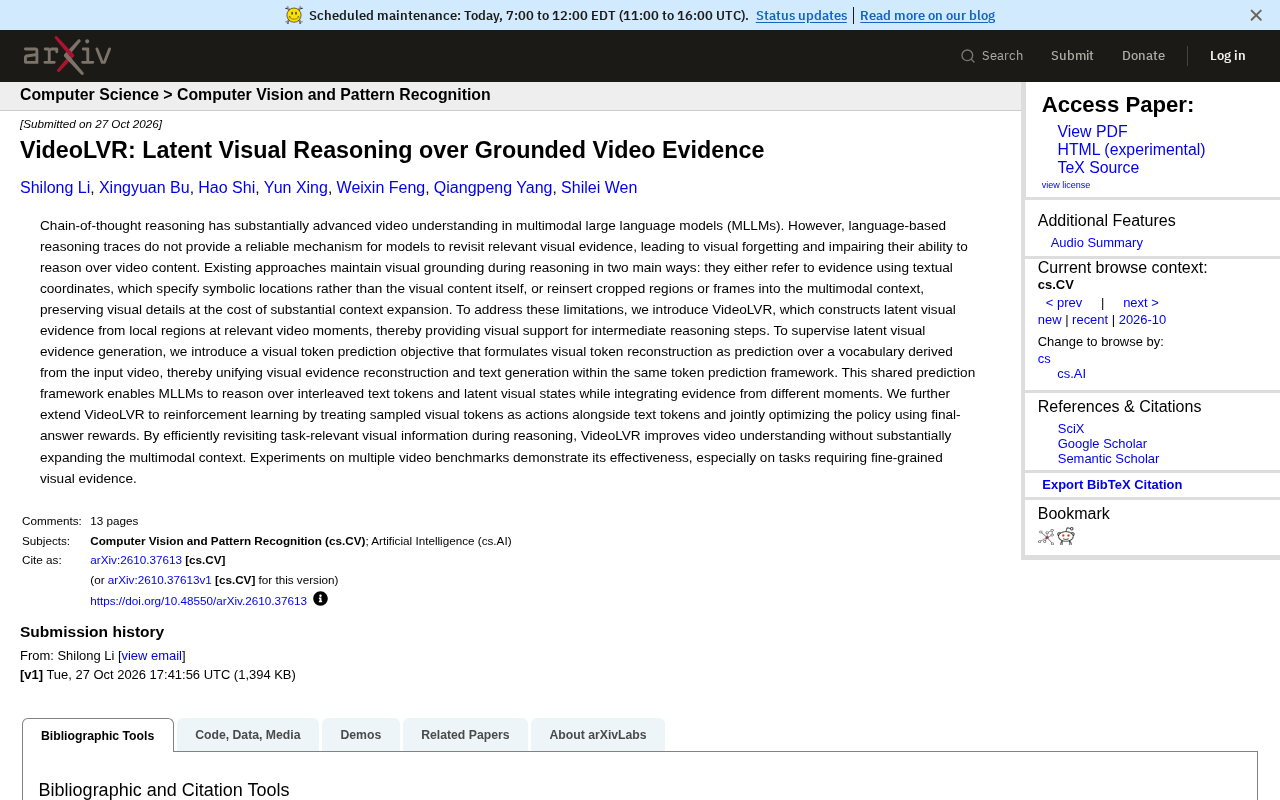Screen dimensions: 1280x800
Task: Click Export BibTeX Citation
Action: tap(1112, 485)
